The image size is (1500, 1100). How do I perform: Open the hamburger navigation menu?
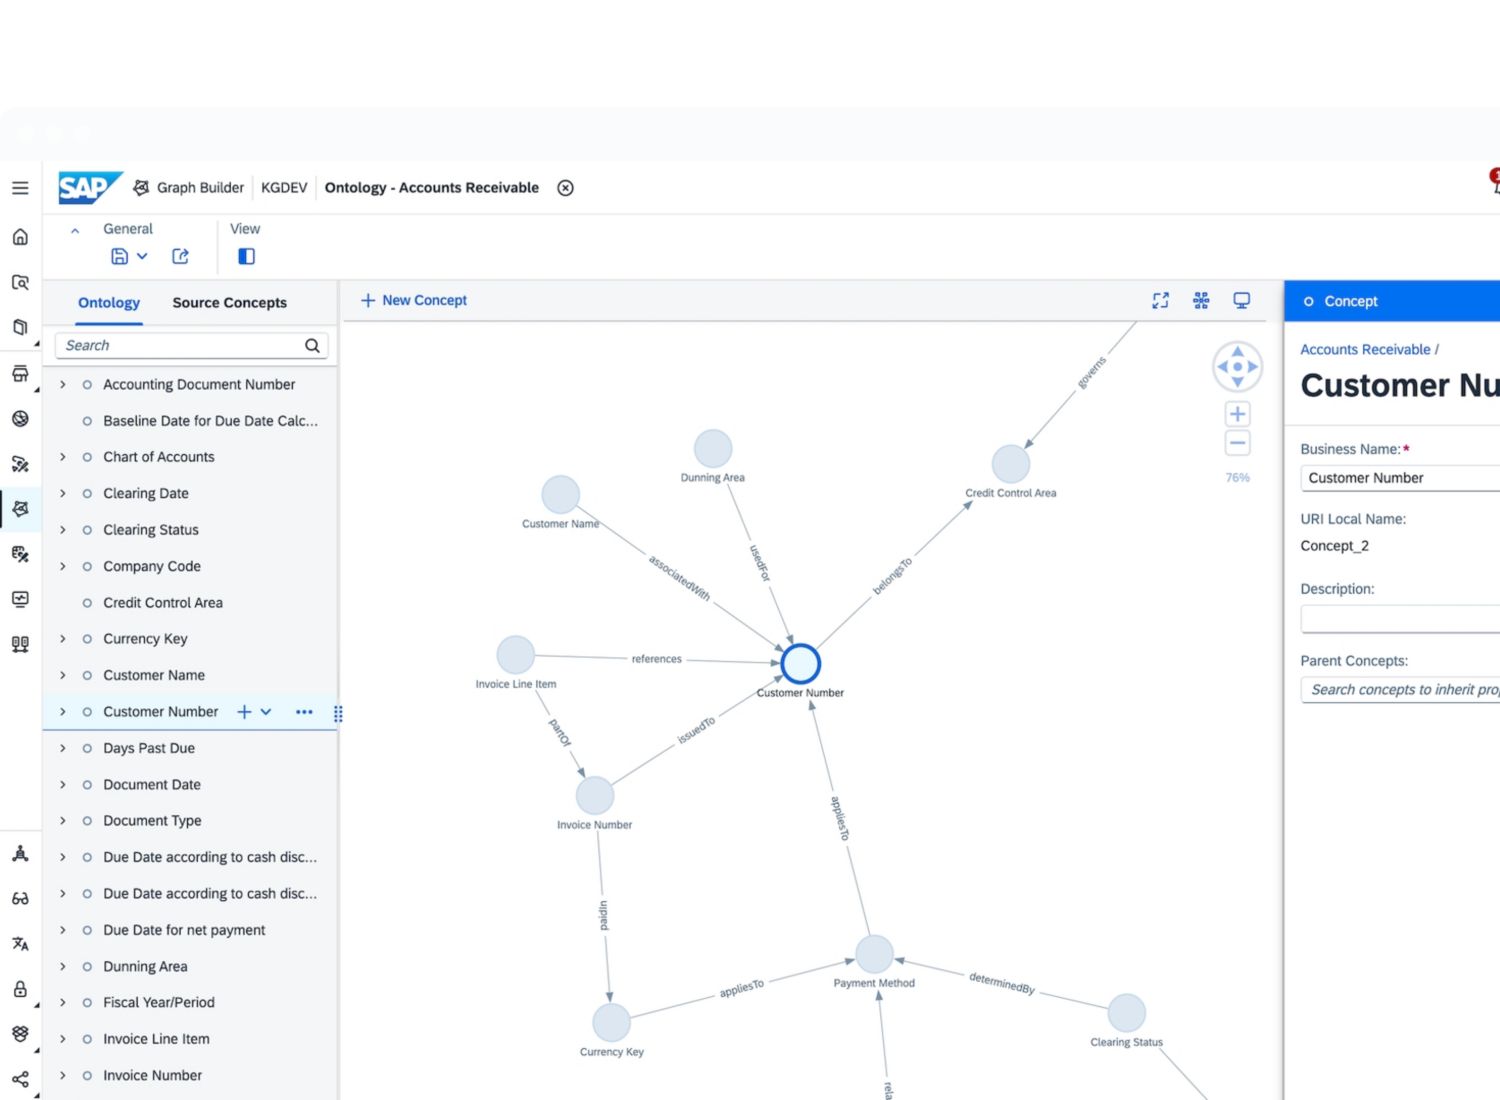tap(20, 188)
